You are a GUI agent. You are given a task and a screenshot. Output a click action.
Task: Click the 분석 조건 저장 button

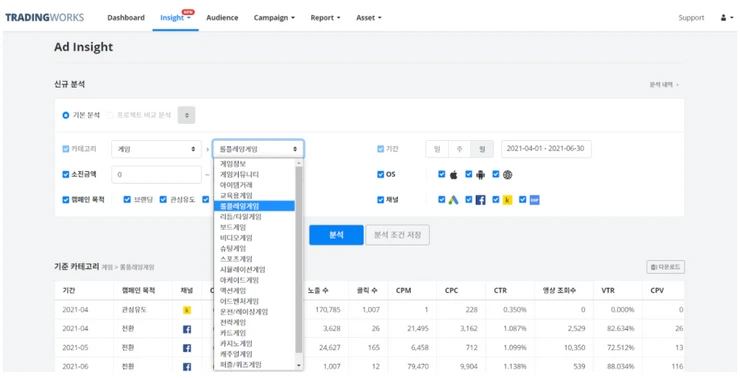point(397,235)
